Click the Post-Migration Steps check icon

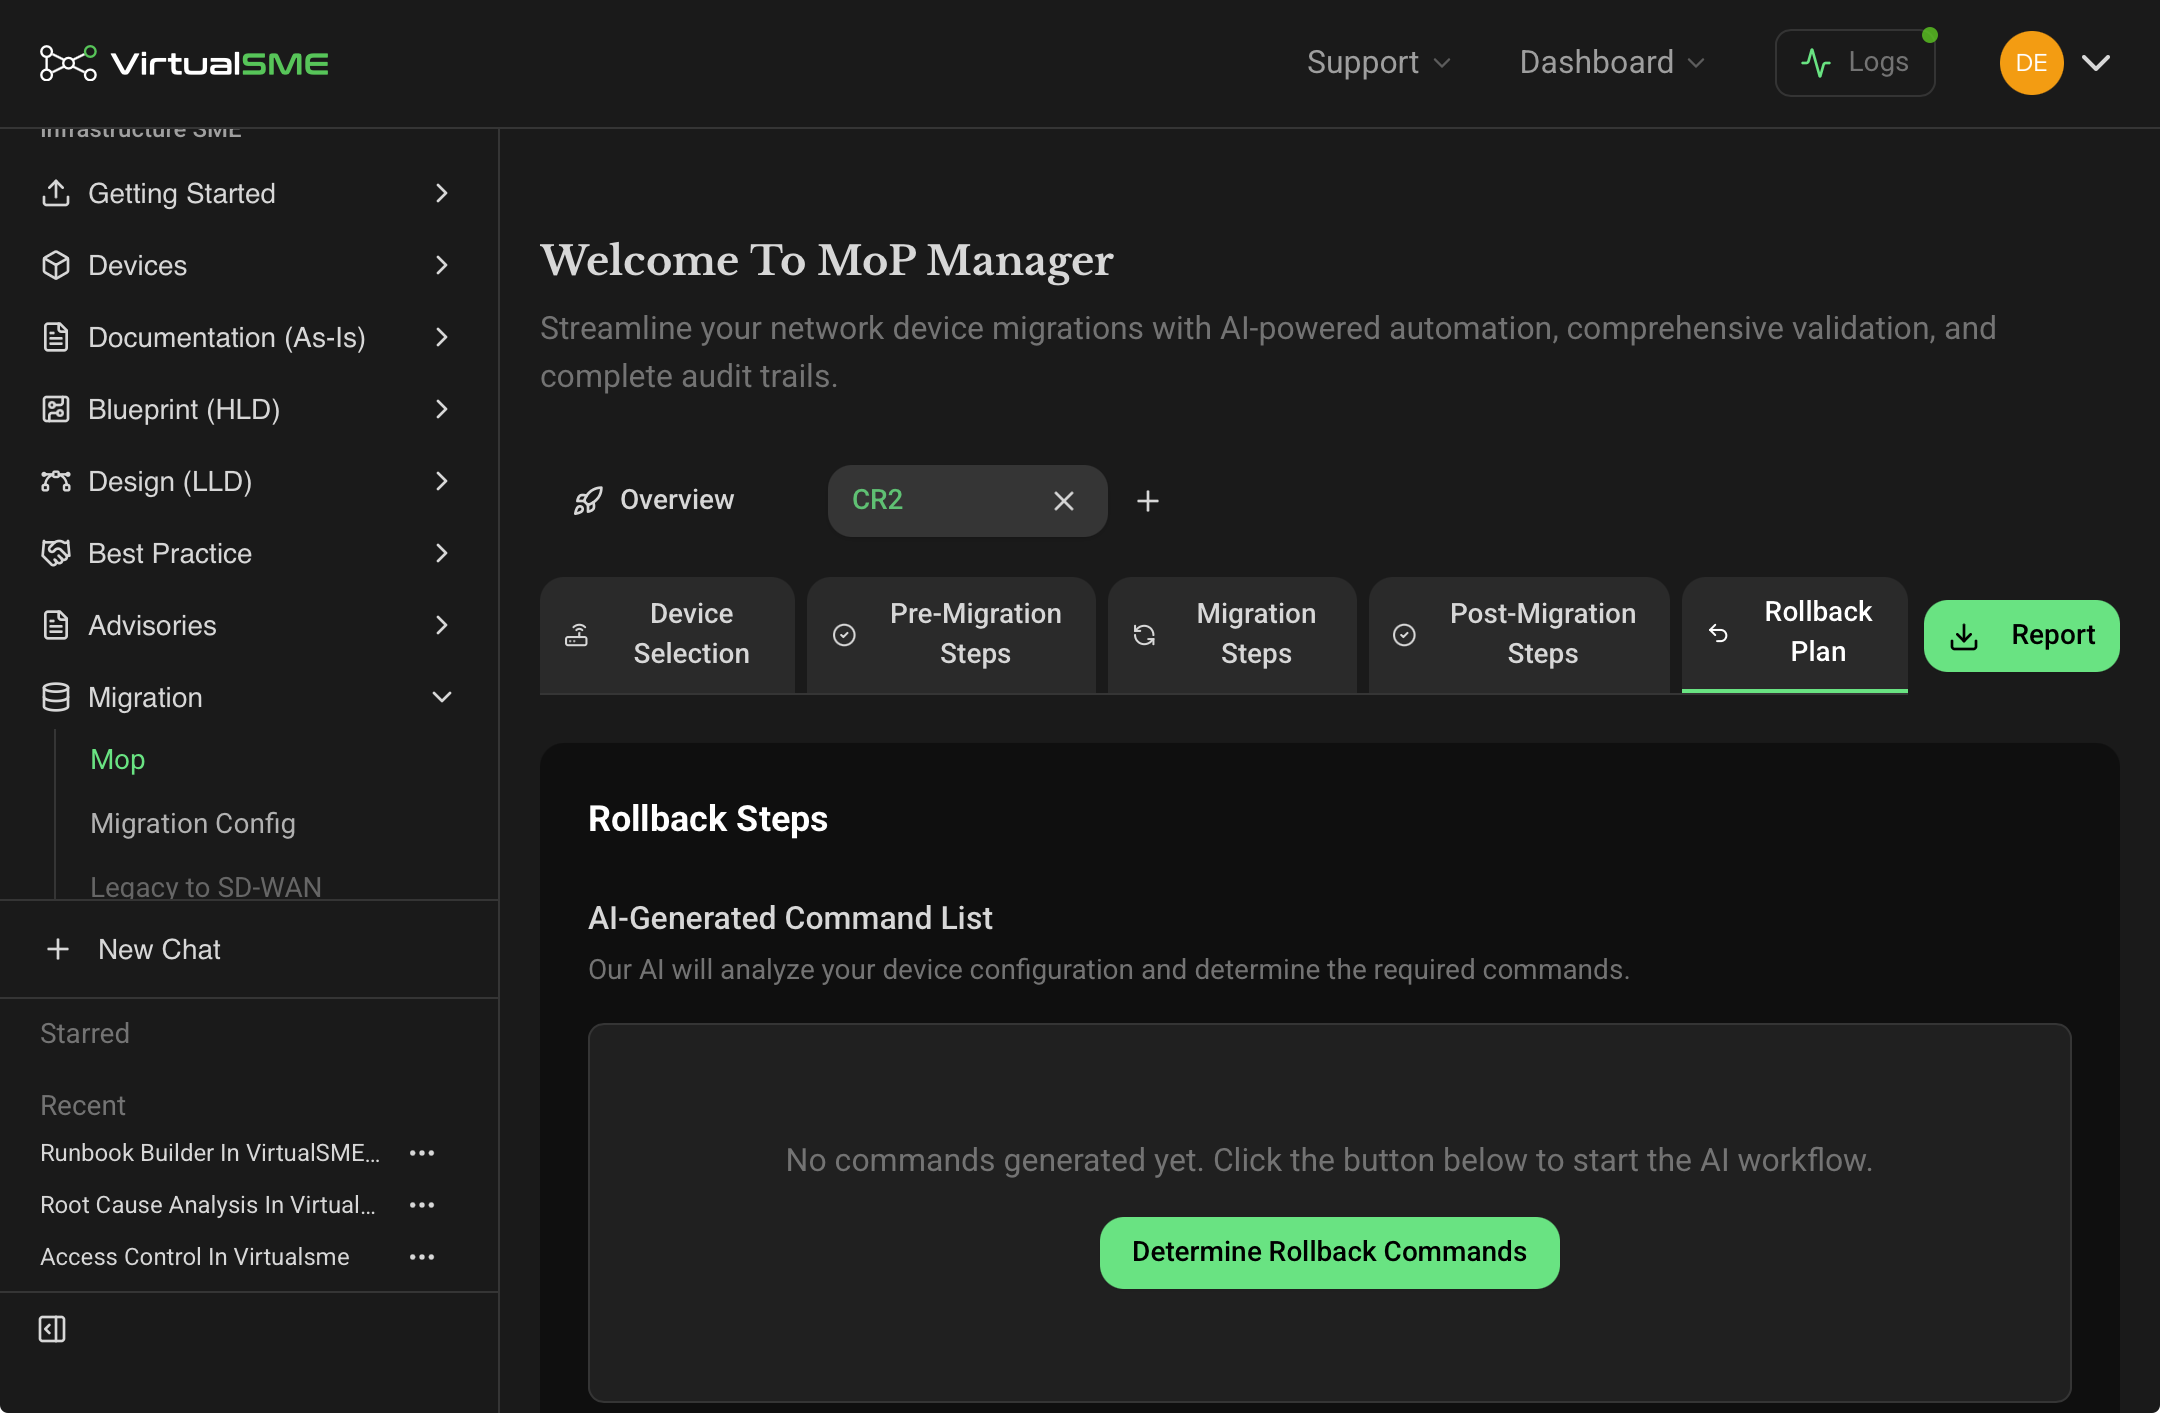pos(1405,635)
